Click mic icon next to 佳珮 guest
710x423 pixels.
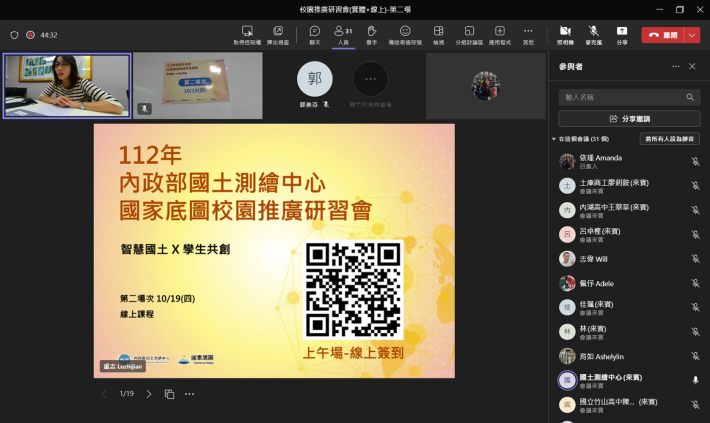[x=695, y=308]
